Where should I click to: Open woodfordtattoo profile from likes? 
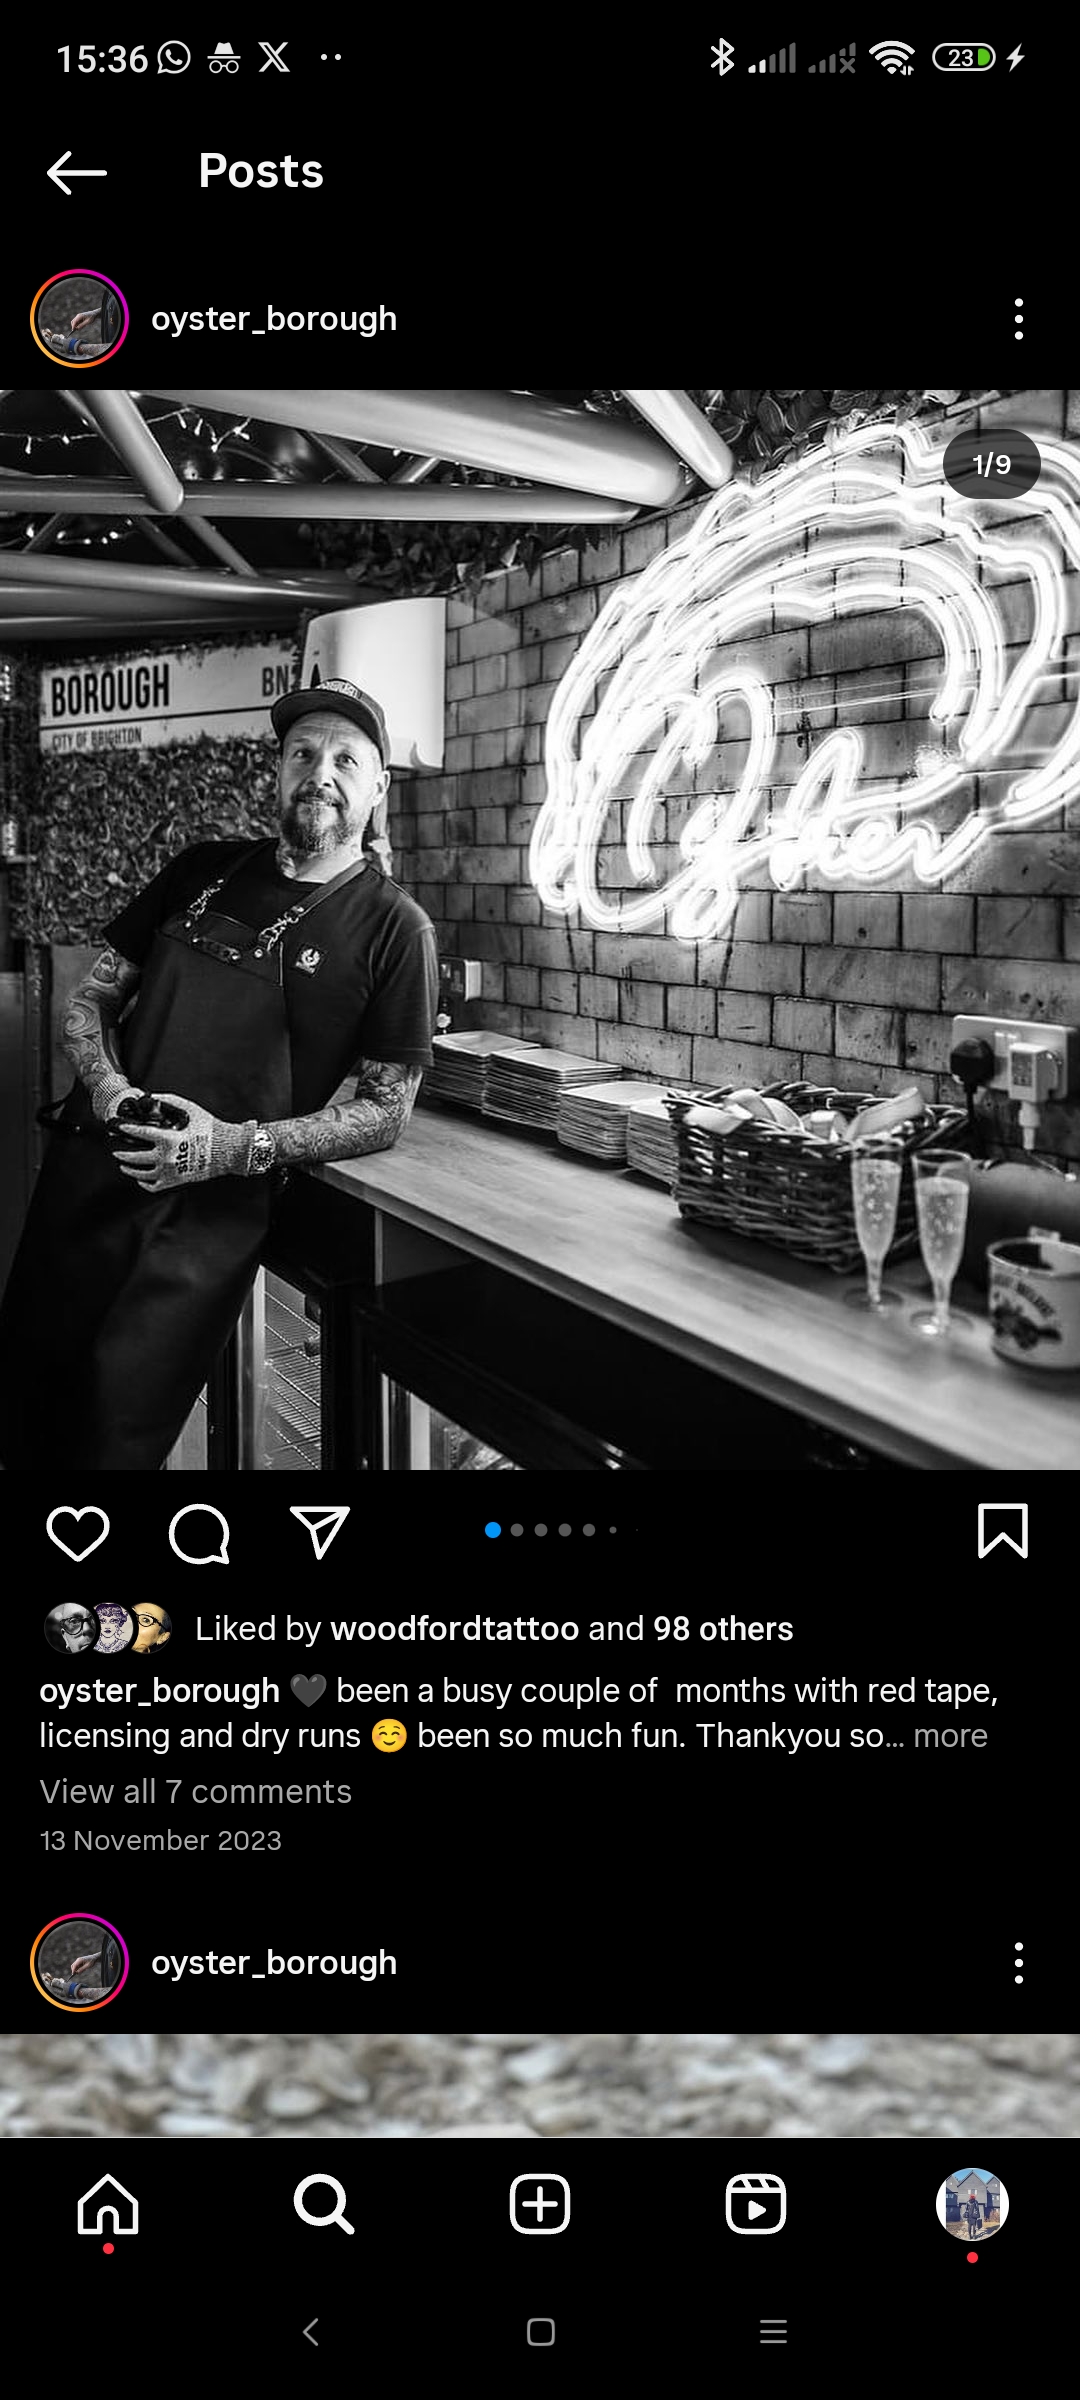pyautogui.click(x=455, y=1628)
